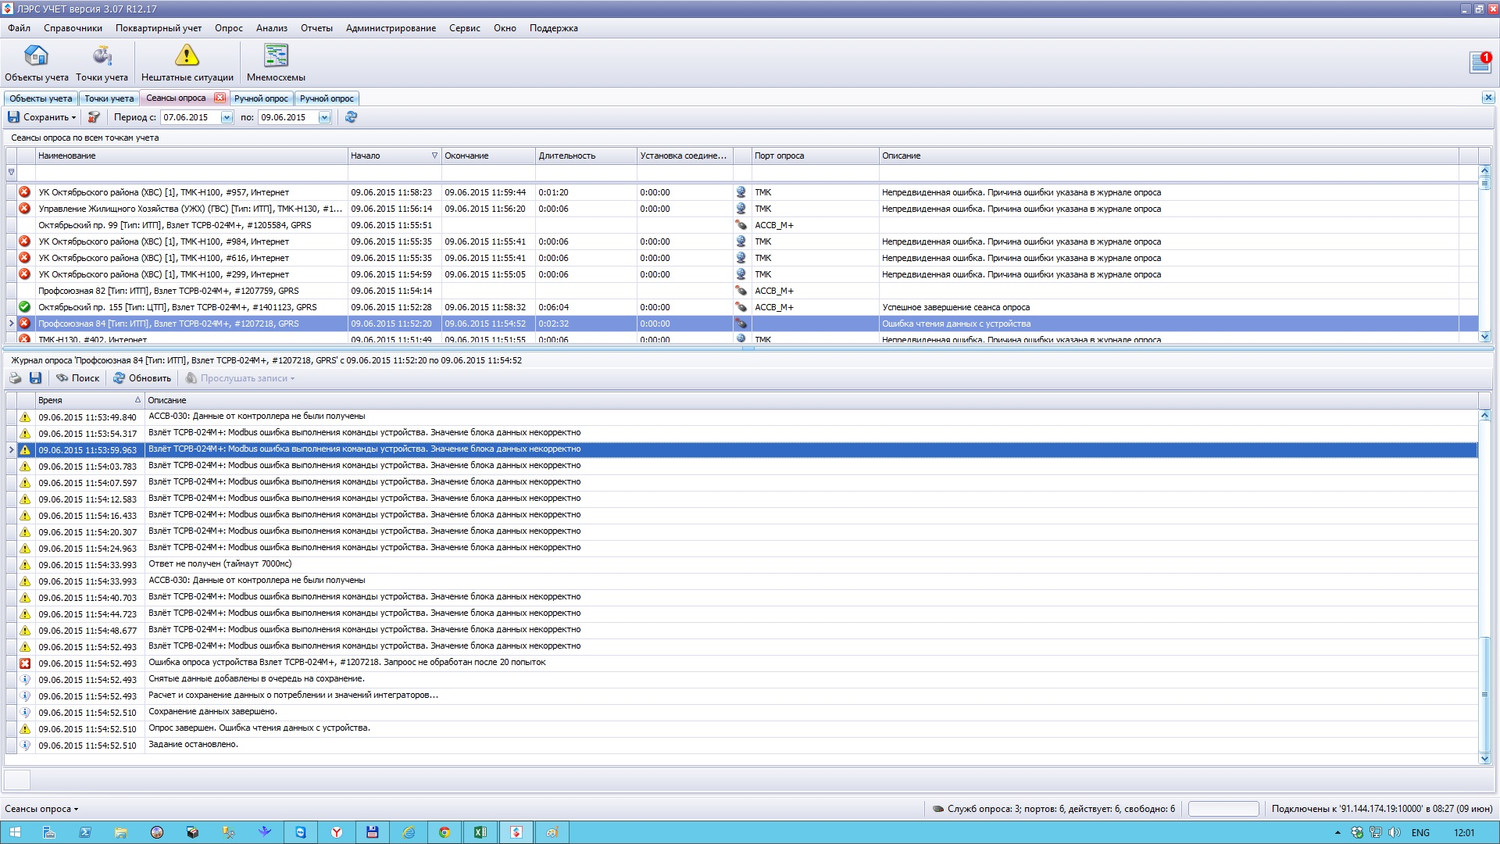Click the Internet Explorer taskbar icon
Image resolution: width=1500 pixels, height=844 pixels.
[x=408, y=832]
